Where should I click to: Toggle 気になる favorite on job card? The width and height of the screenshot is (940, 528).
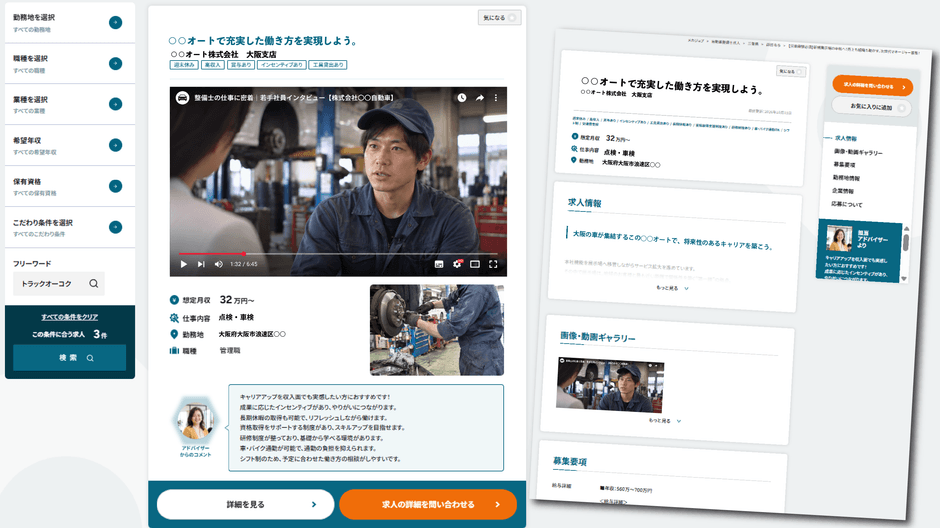click(499, 18)
